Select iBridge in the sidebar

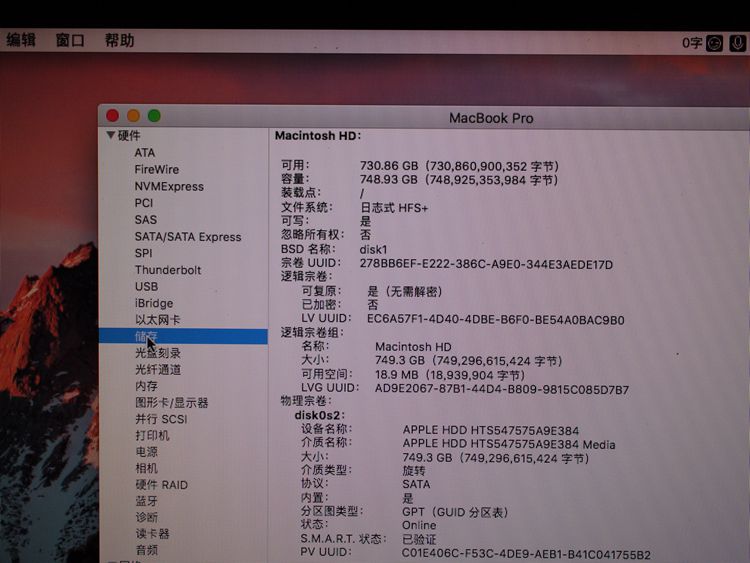[x=154, y=303]
